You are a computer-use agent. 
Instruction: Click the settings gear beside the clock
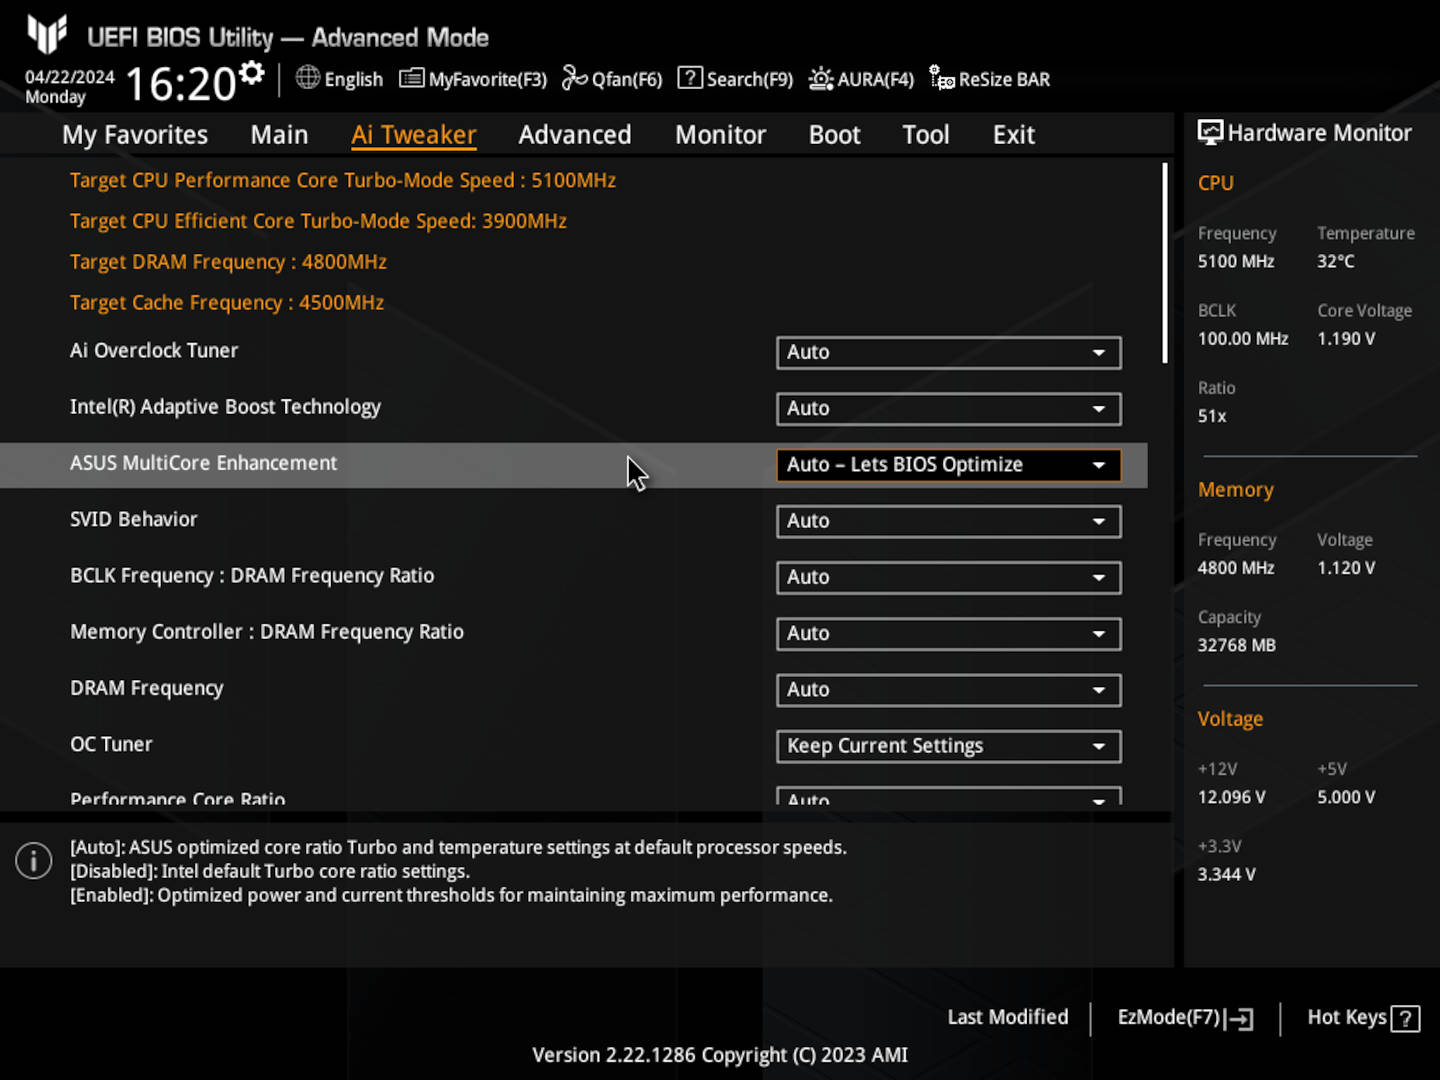252,73
